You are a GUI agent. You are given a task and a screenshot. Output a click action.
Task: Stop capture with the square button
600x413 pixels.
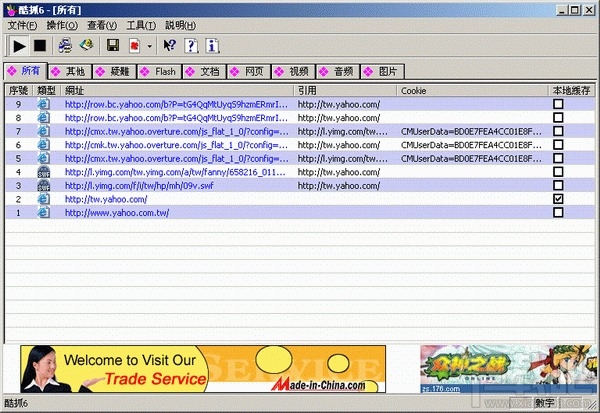point(40,46)
